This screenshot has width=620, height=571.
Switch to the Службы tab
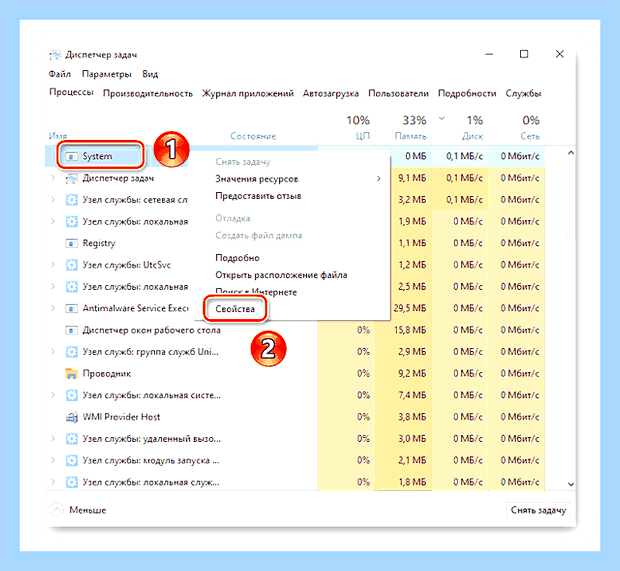523,94
